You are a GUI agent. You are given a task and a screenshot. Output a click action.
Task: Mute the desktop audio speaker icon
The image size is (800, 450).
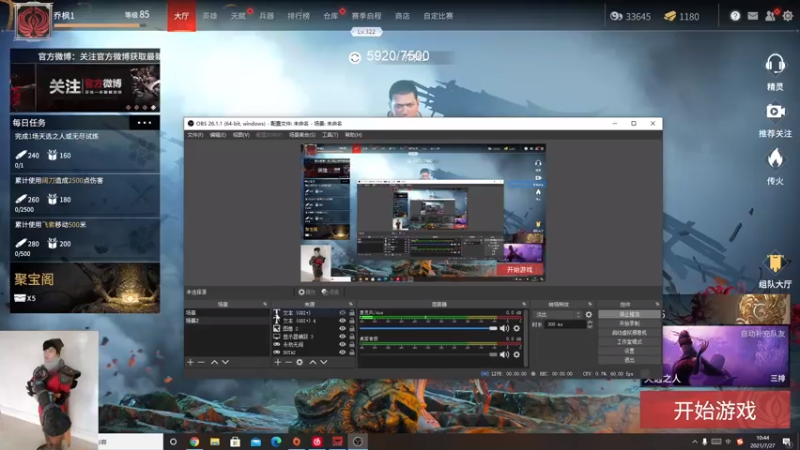pos(504,354)
